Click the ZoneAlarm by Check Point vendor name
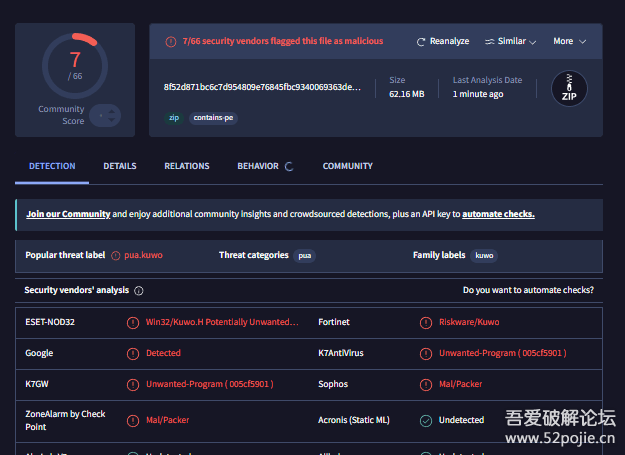625x455 pixels. (x=65, y=420)
